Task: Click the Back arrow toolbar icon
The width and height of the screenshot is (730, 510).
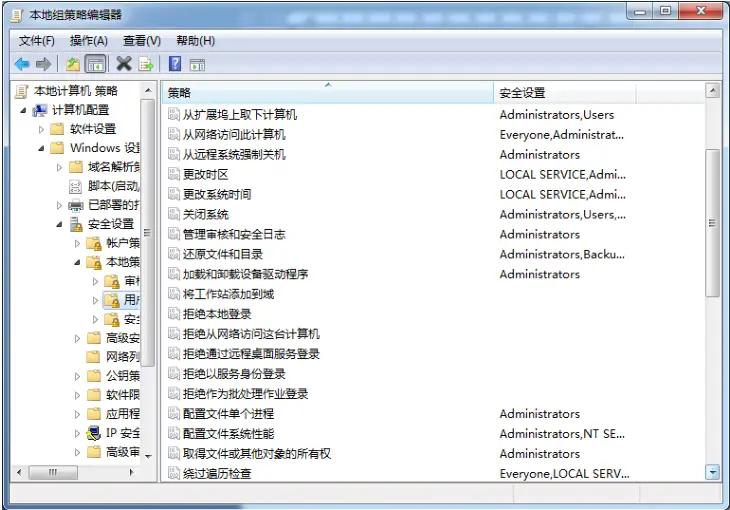Action: pos(22,64)
